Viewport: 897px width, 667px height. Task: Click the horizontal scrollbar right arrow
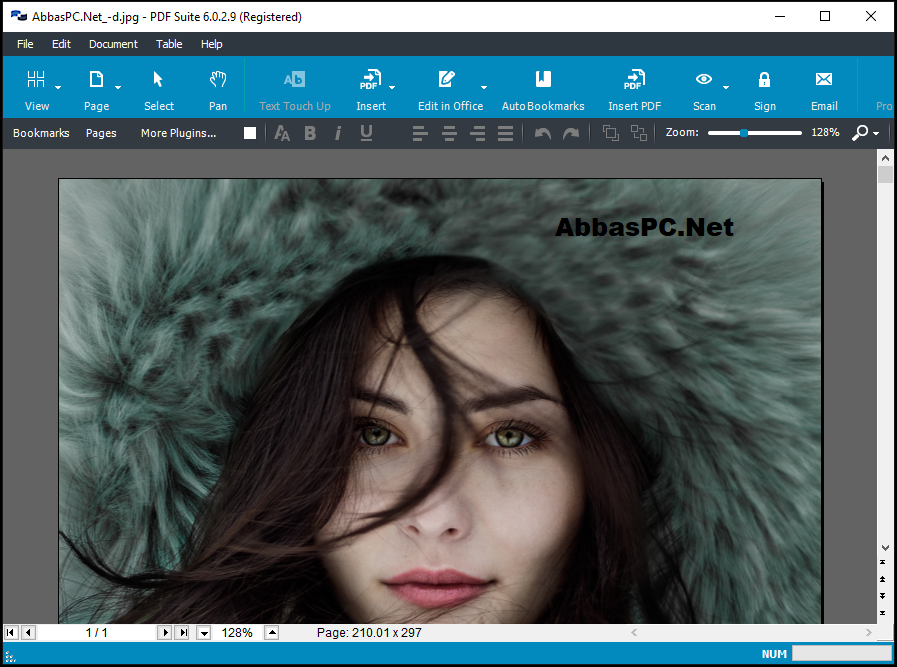click(x=868, y=633)
